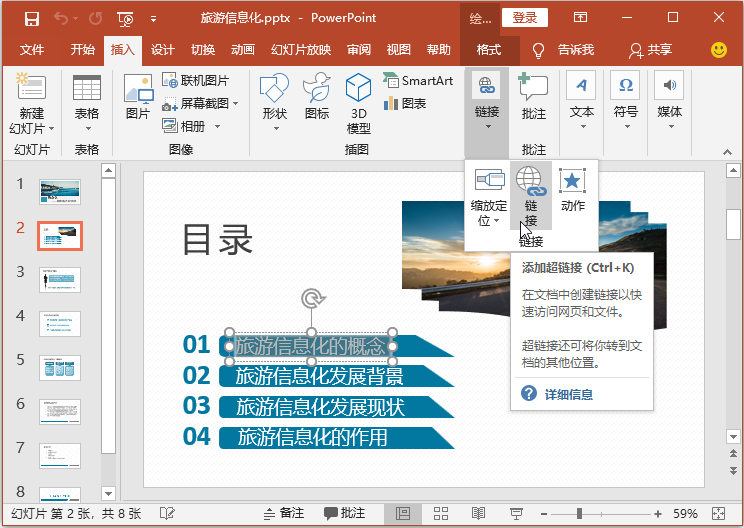The width and height of the screenshot is (744, 528).
Task: Switch to the 审阅 tab
Action: pyautogui.click(x=359, y=50)
